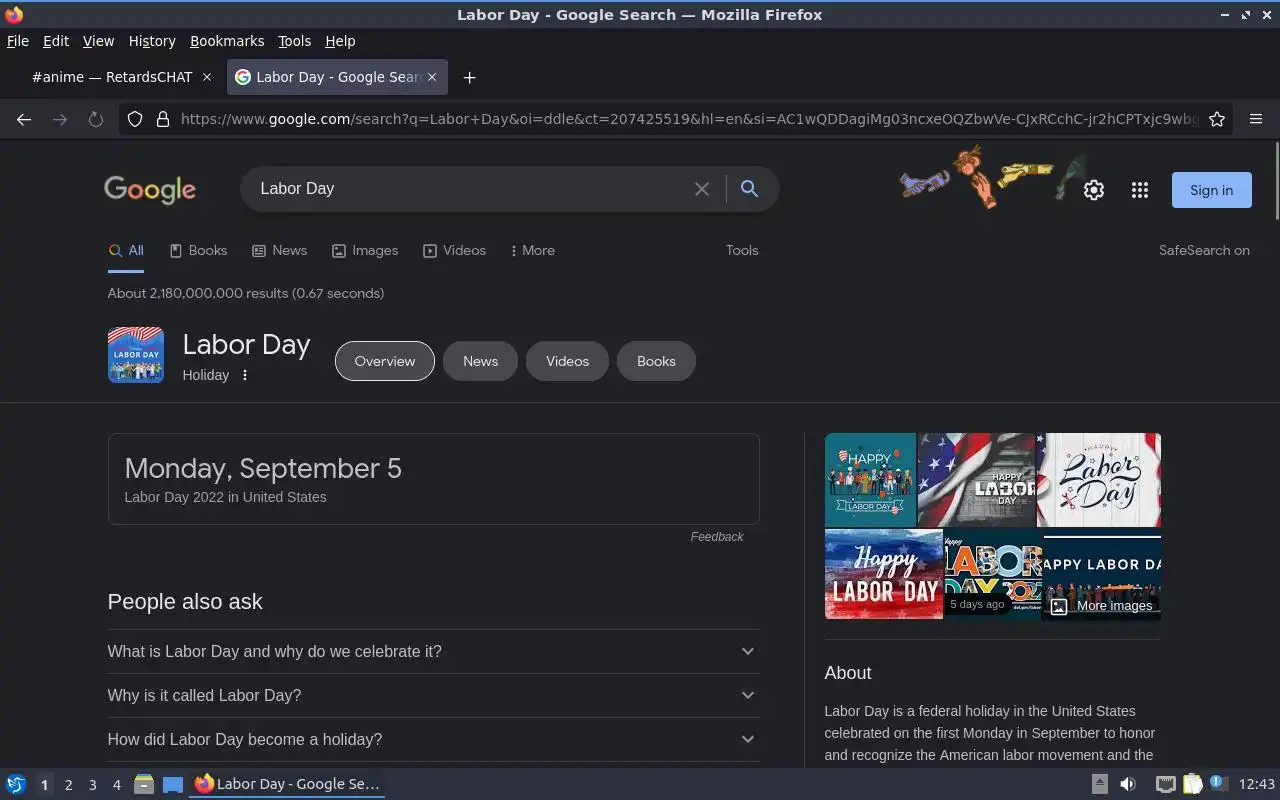Viewport: 1280px width, 800px height.
Task: Open the File menu
Action: point(18,41)
